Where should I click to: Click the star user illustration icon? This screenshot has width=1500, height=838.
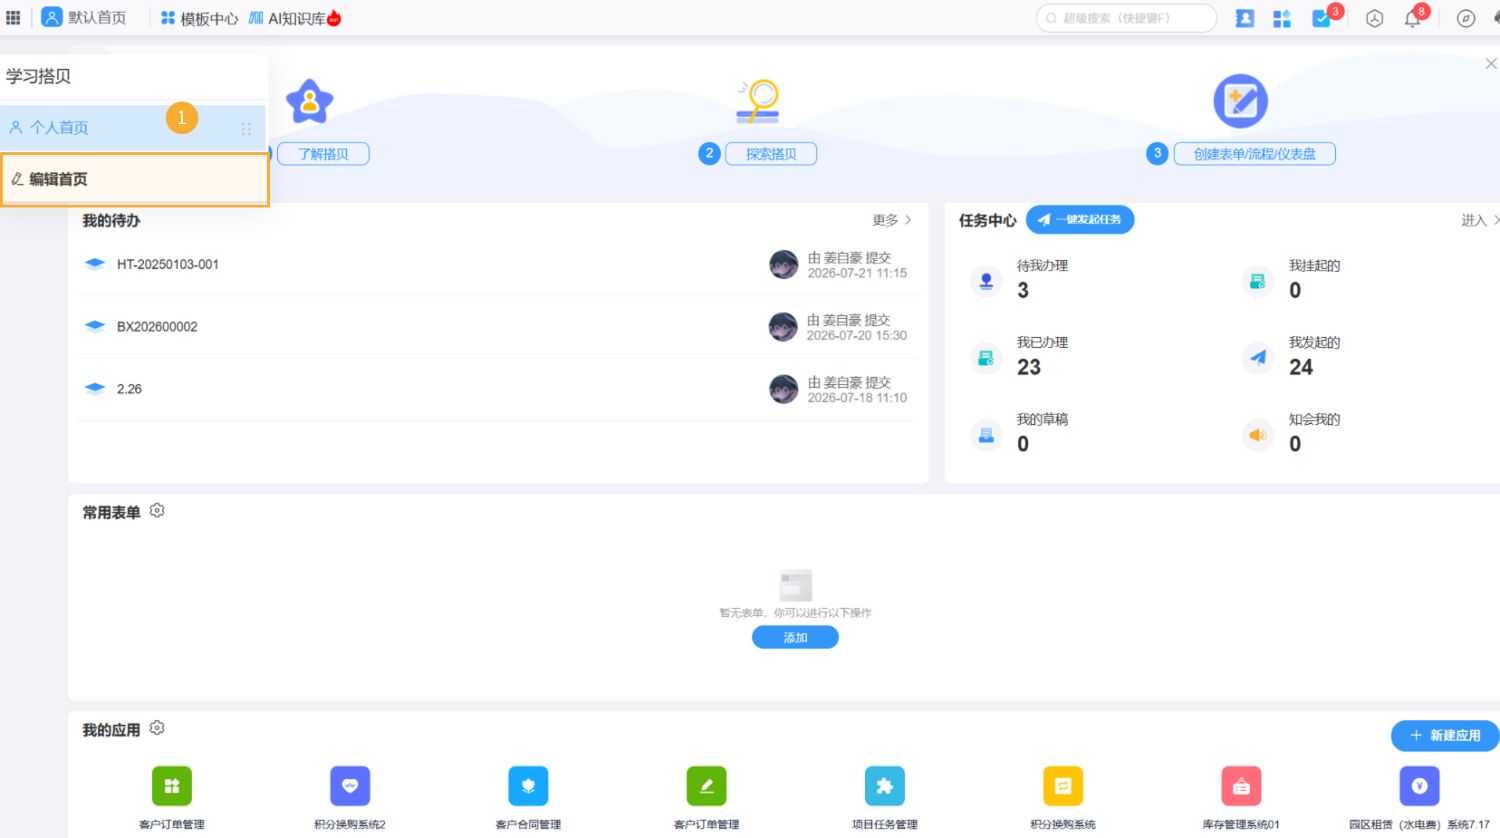tap(310, 101)
